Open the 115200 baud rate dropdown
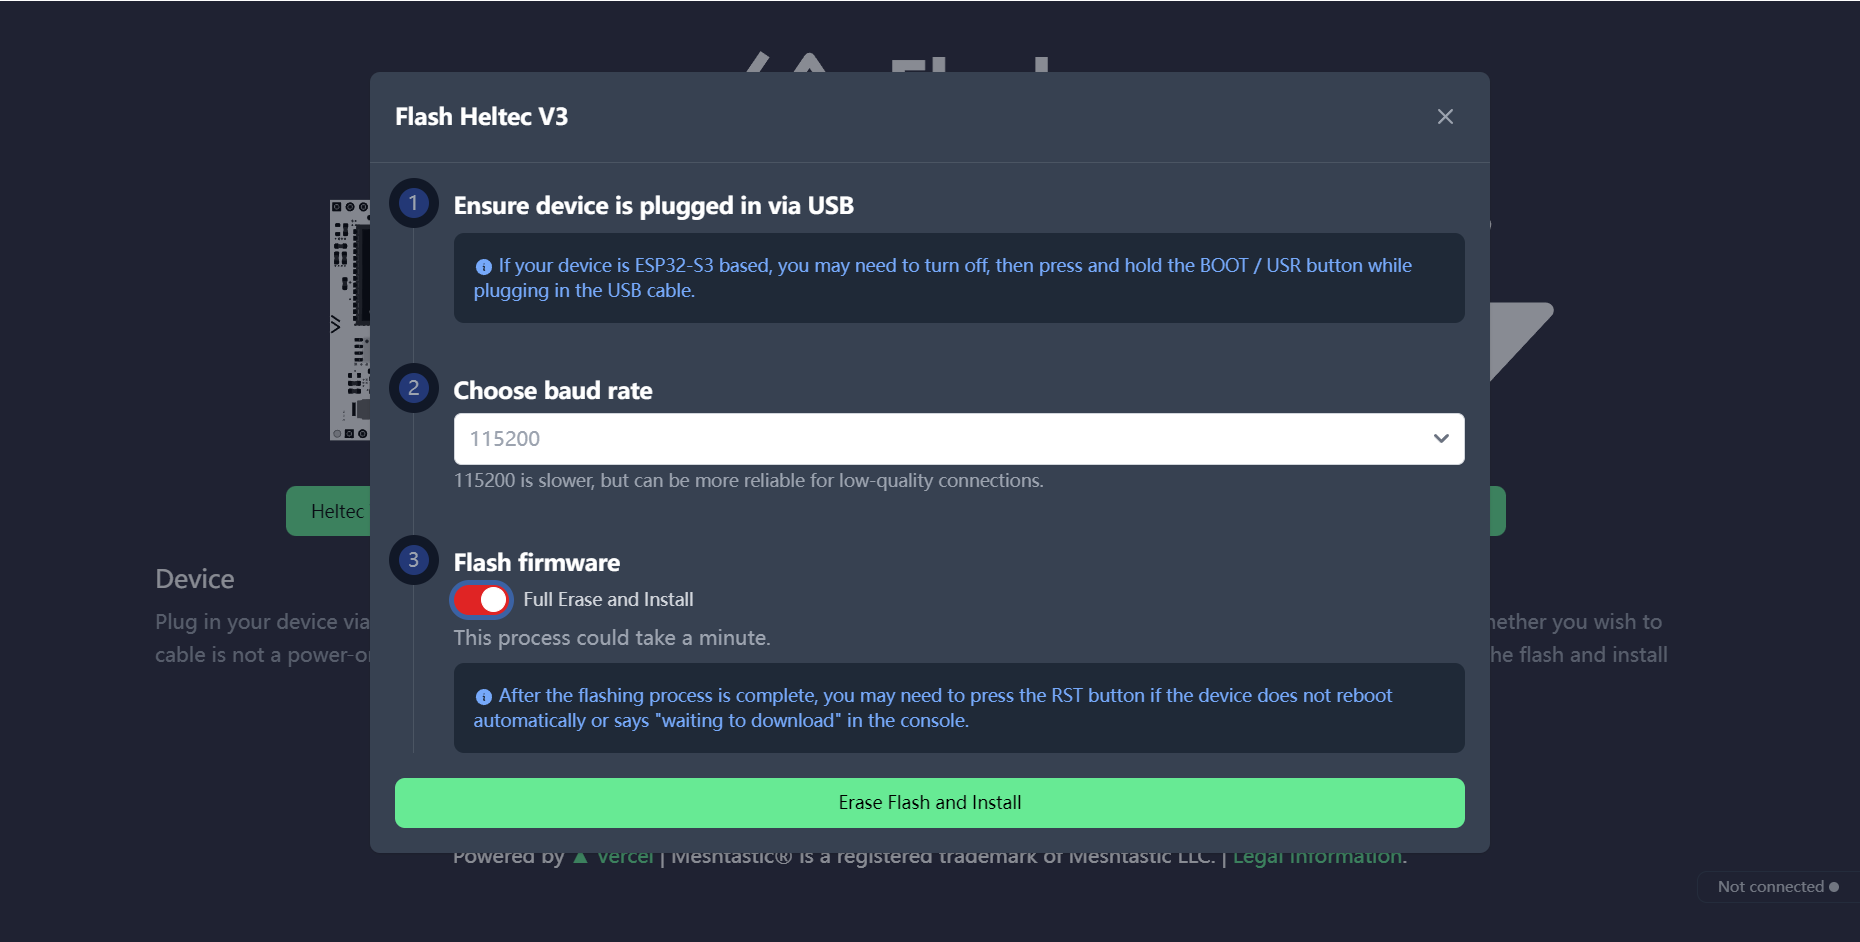 pos(940,439)
